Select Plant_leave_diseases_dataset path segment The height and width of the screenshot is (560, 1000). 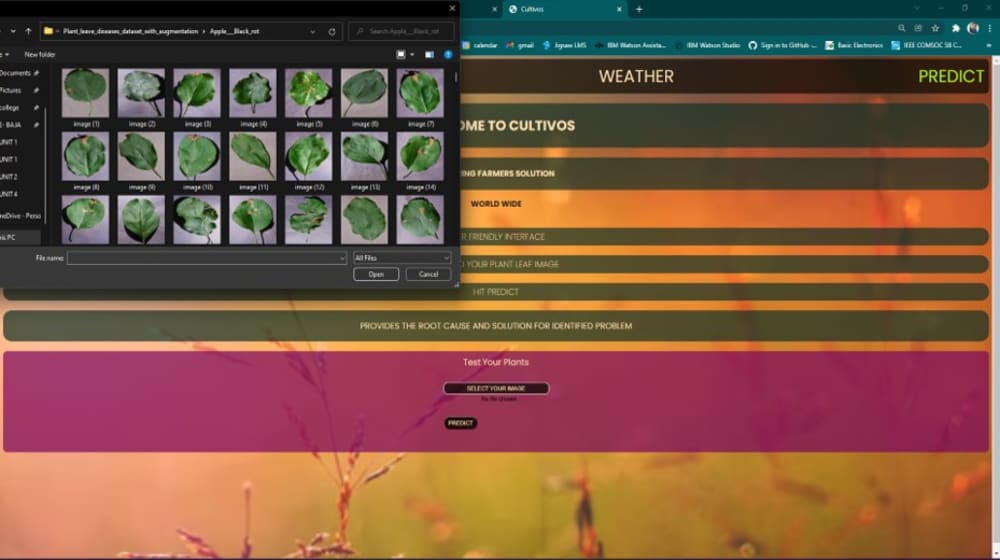(x=131, y=31)
